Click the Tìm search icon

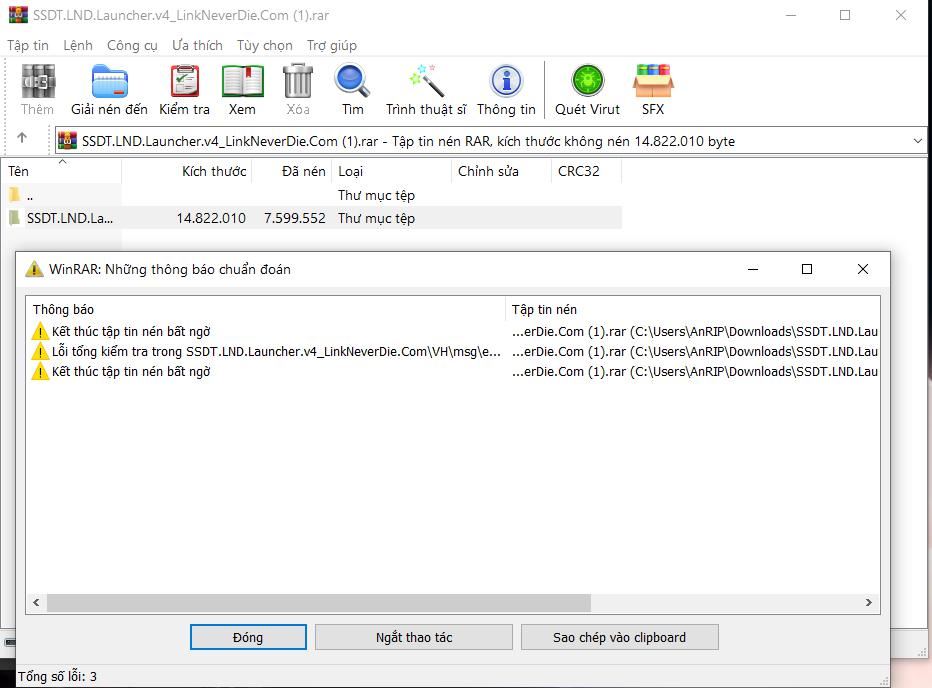point(352,90)
